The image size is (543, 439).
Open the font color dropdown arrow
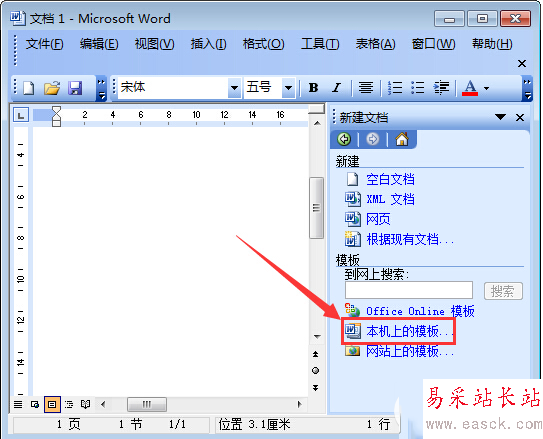pyautogui.click(x=487, y=88)
